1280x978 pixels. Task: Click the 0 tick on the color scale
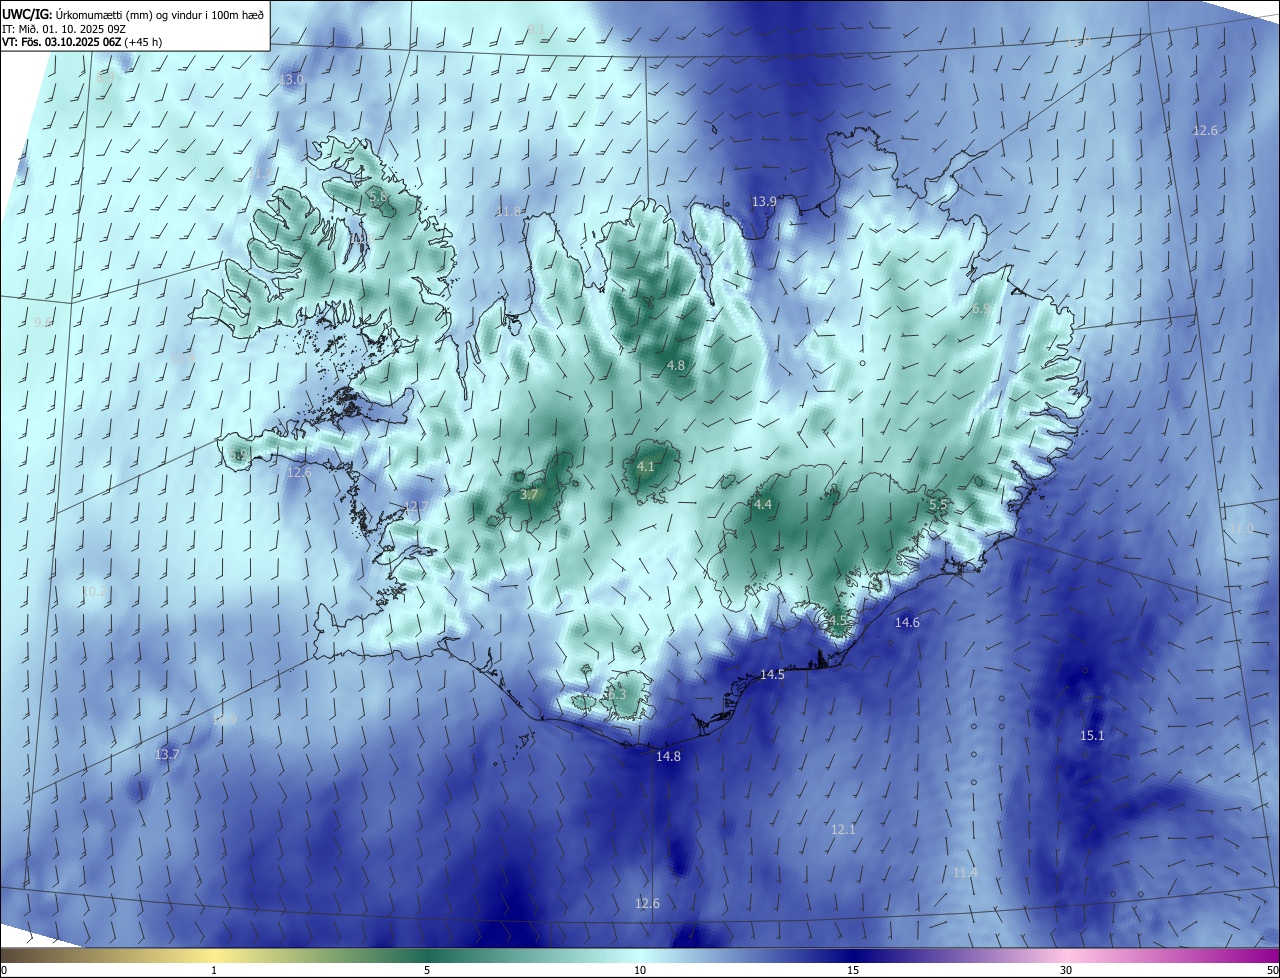(4, 970)
